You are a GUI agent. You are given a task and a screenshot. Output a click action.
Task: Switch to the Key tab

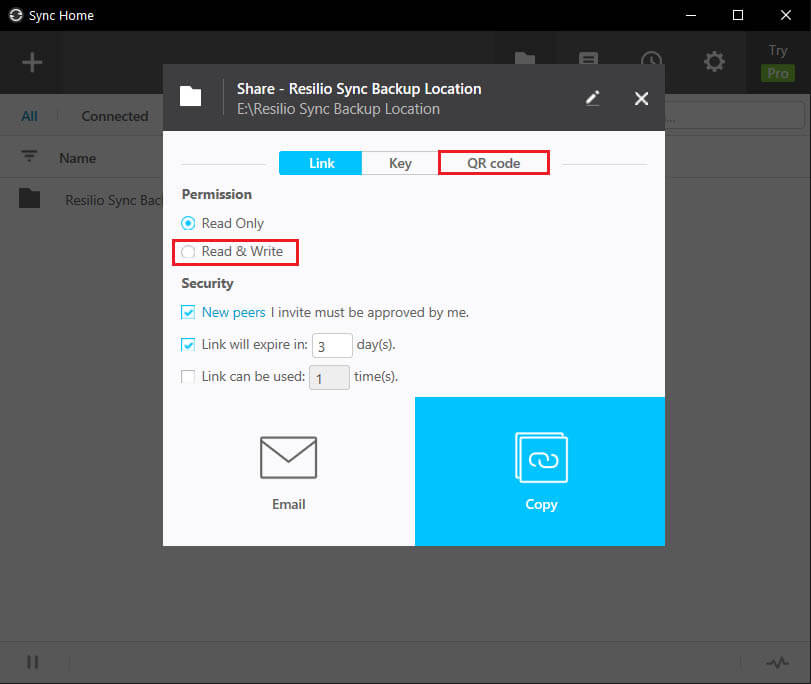pos(400,163)
